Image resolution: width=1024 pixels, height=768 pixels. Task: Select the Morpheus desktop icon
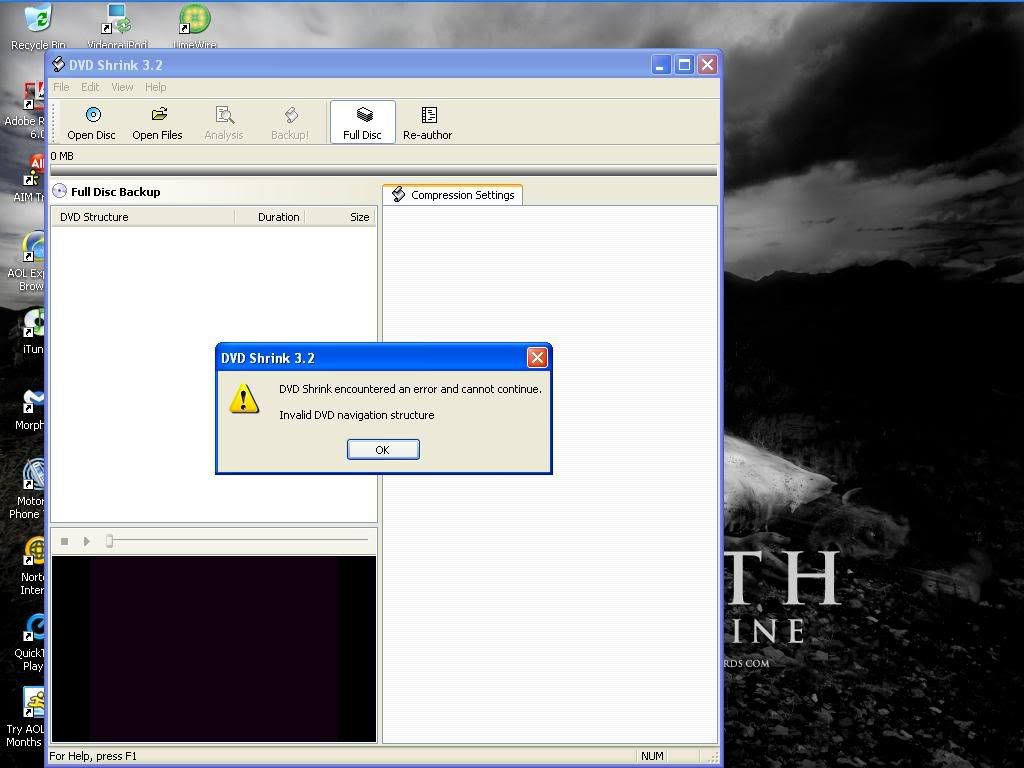(31, 409)
